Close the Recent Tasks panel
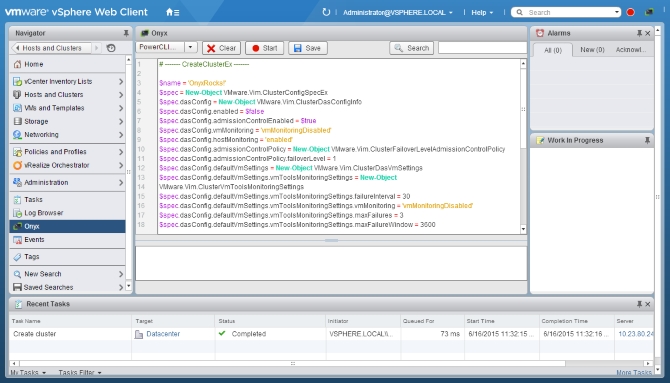 (x=647, y=304)
